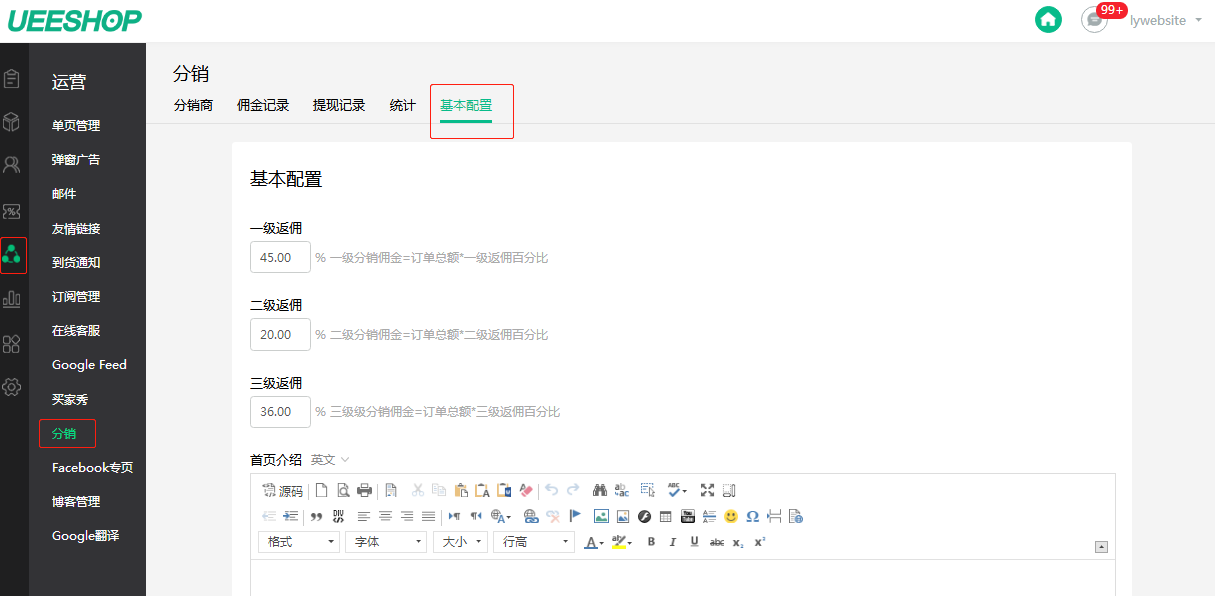The width and height of the screenshot is (1215, 596).
Task: Insert YouTube video icon in editor
Action: [x=688, y=517]
